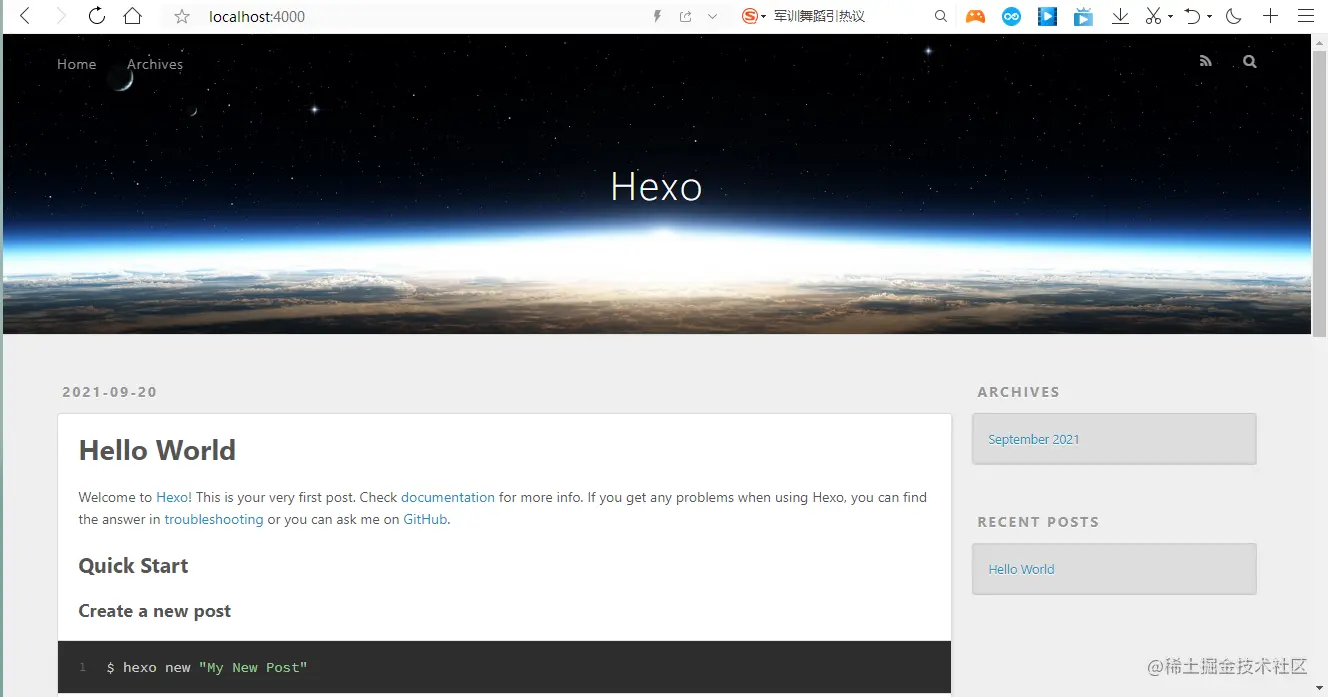The height and width of the screenshot is (697, 1328).
Task: Click the hexo new code block
Action: 504,667
